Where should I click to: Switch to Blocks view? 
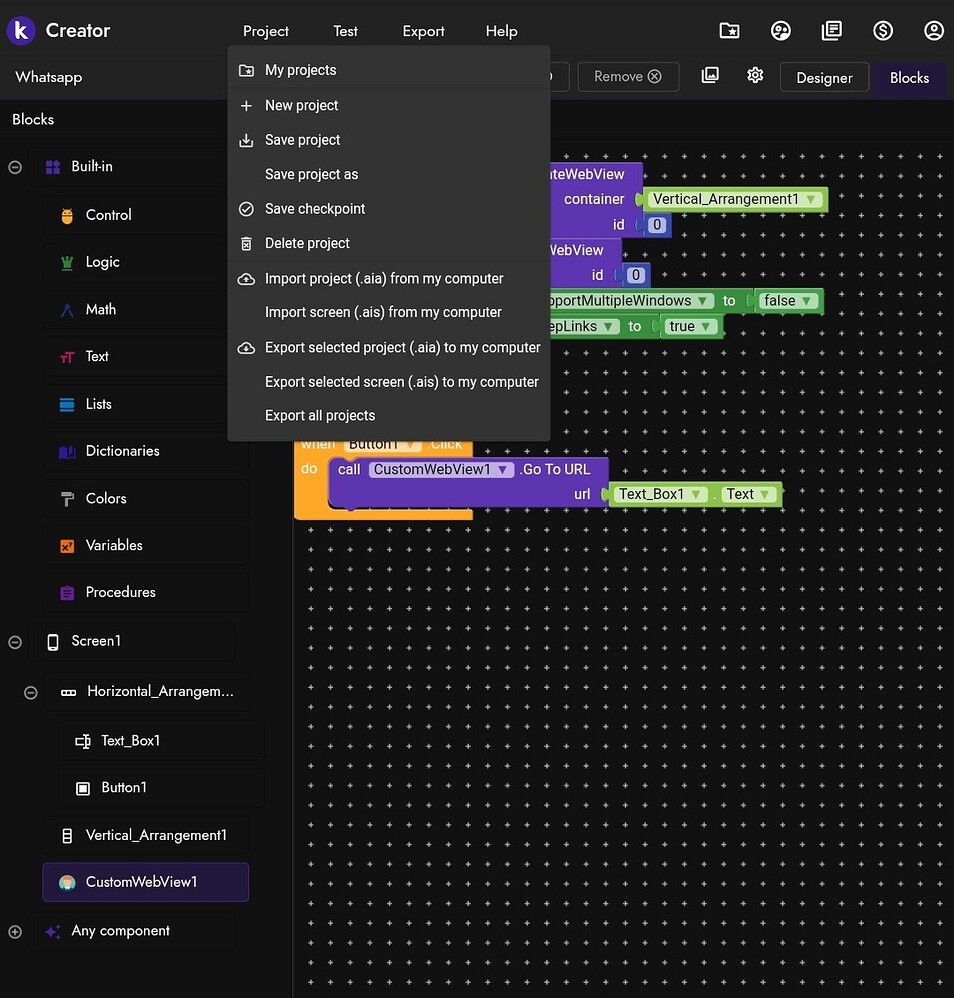pyautogui.click(x=909, y=78)
